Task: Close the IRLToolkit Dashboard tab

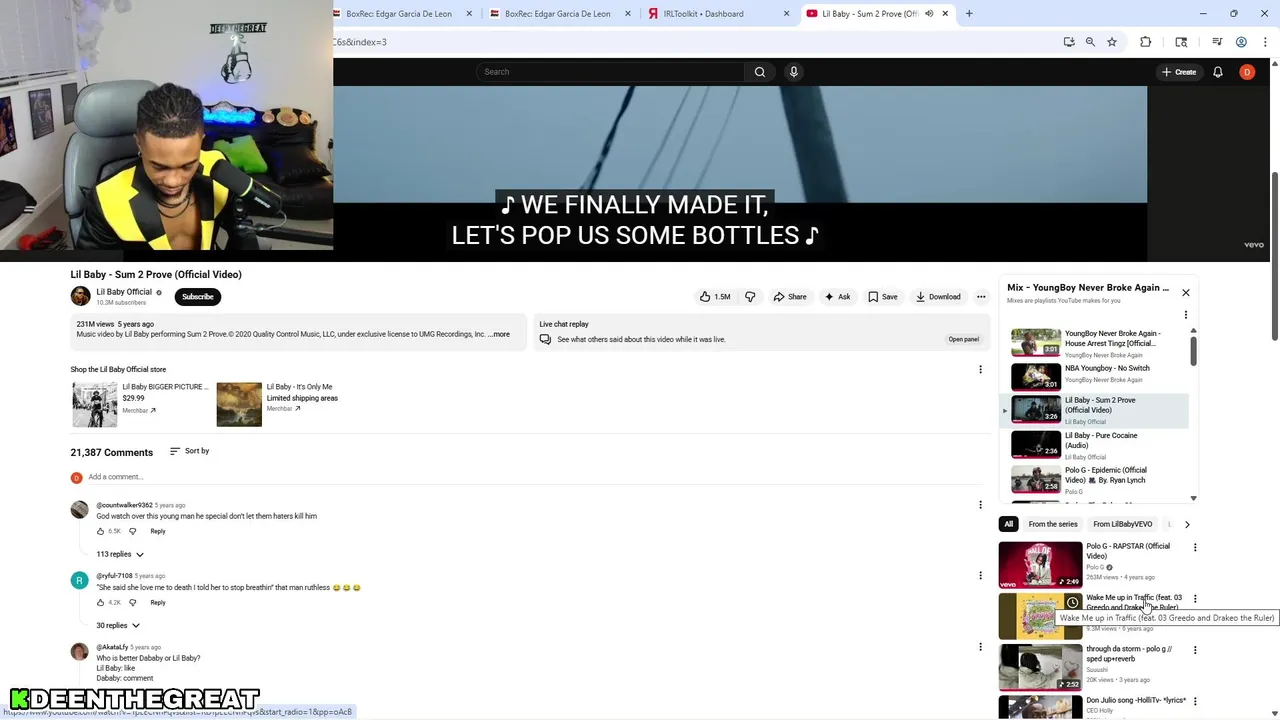Action: [x=786, y=14]
